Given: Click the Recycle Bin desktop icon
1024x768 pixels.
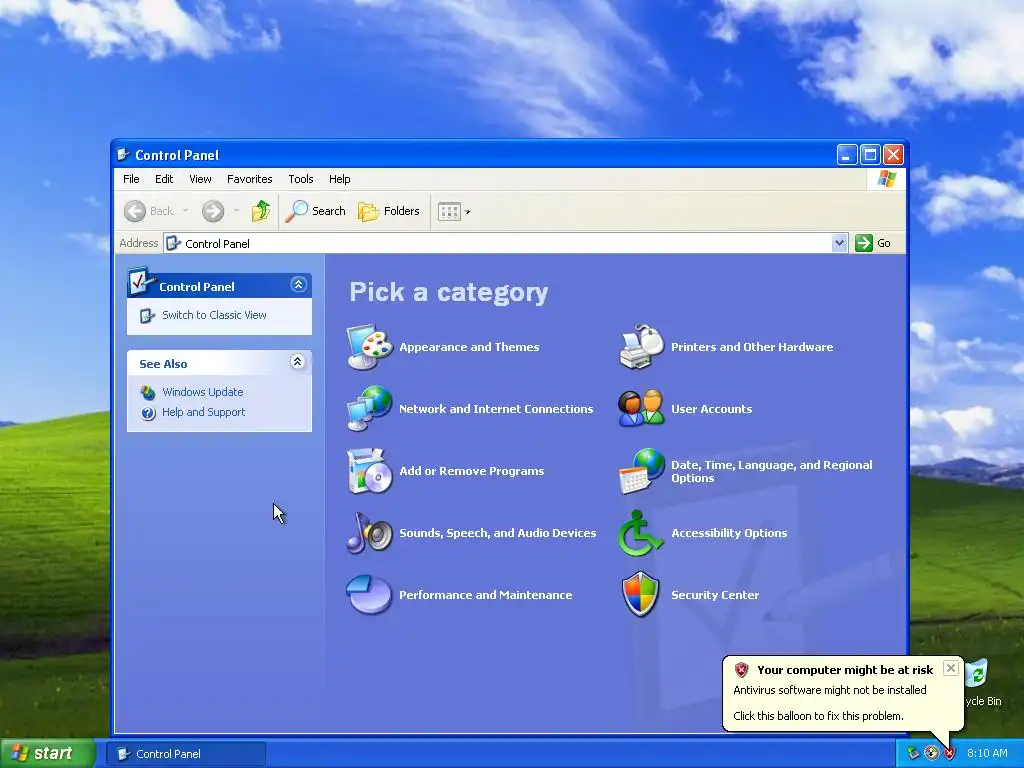Looking at the screenshot, I should (x=976, y=673).
